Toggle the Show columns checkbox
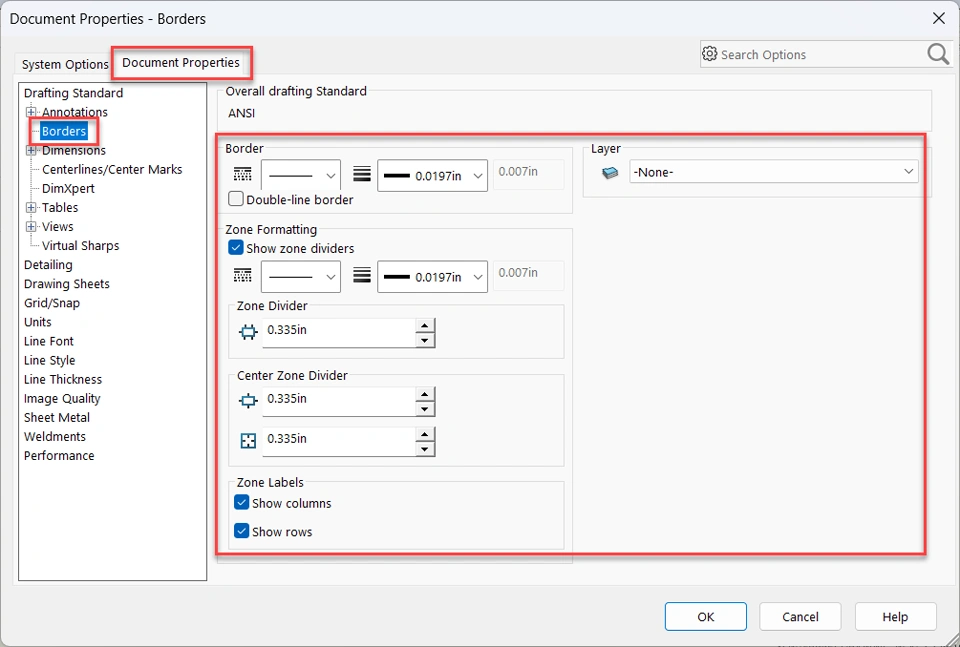 242,503
